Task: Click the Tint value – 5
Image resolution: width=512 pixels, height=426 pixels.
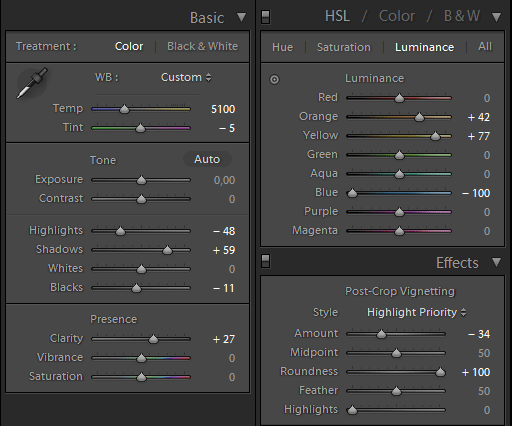Action: tap(227, 128)
